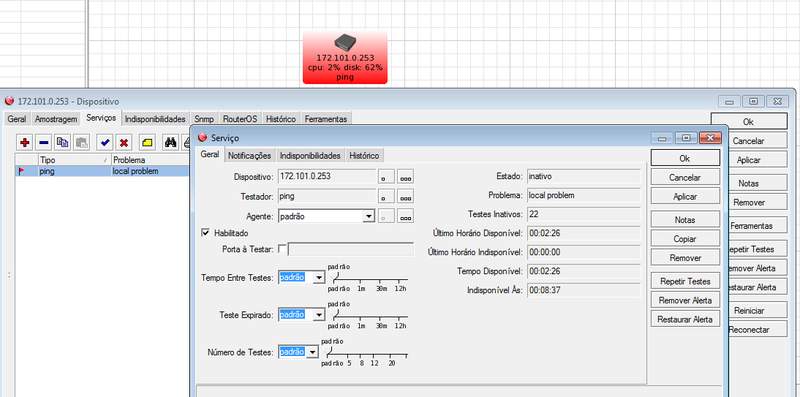Select the red 172.101.0.253 device on map
Image resolution: width=800 pixels, height=397 pixels.
click(345, 57)
